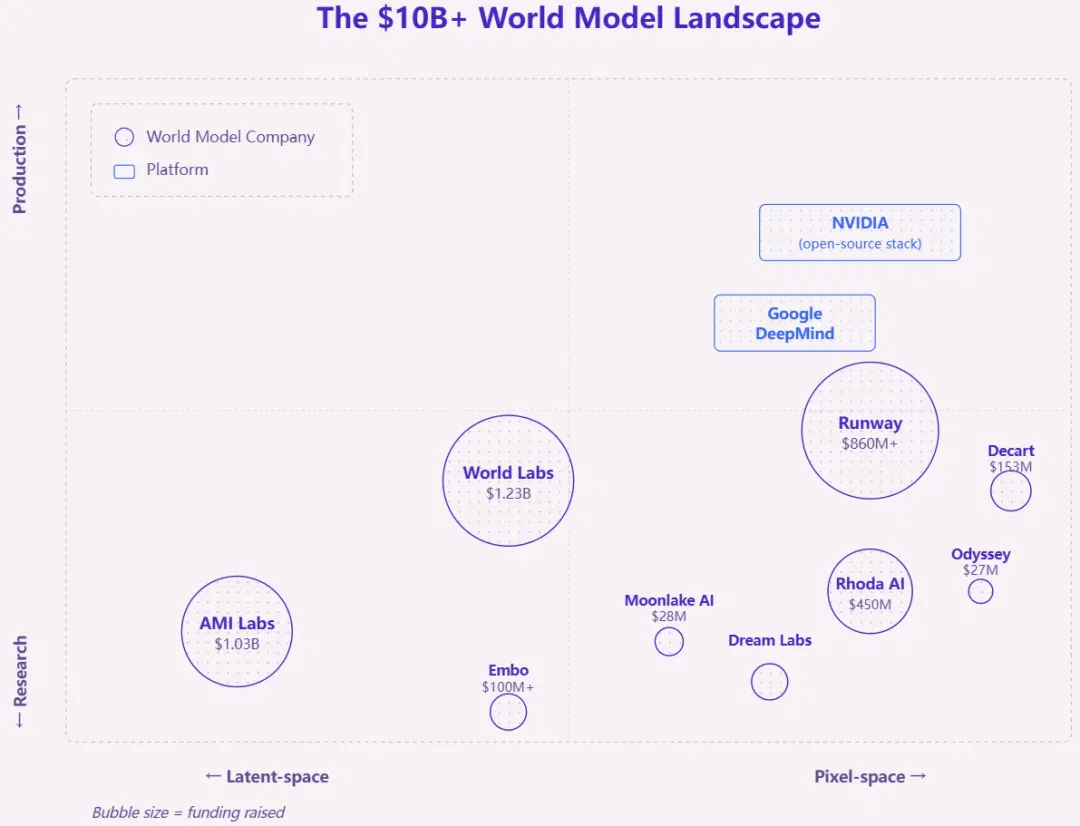Click the "Odyssey" label text
1080x826 pixels.
click(x=980, y=555)
